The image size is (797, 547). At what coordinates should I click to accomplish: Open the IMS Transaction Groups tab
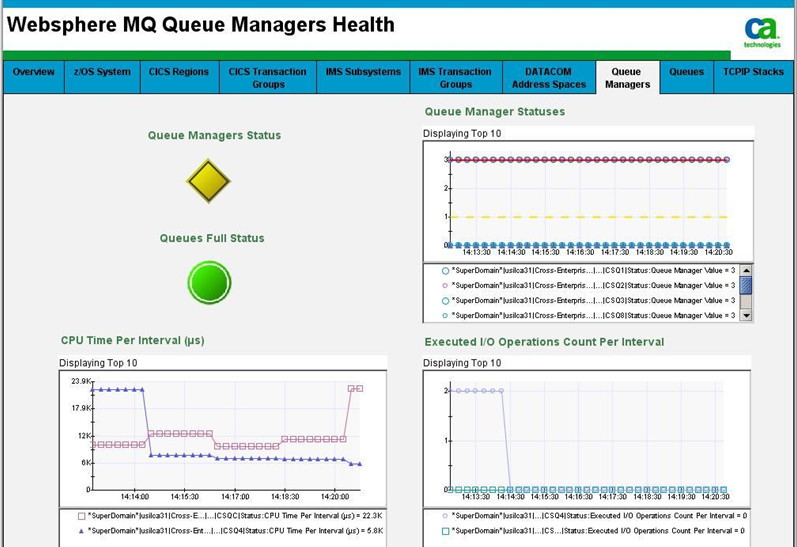click(x=455, y=77)
